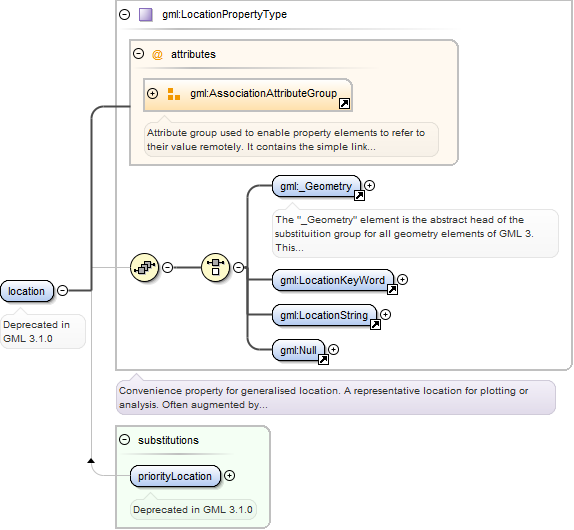Select the gml:LocationKeyWord element
574x530 pixels.
[333, 280]
